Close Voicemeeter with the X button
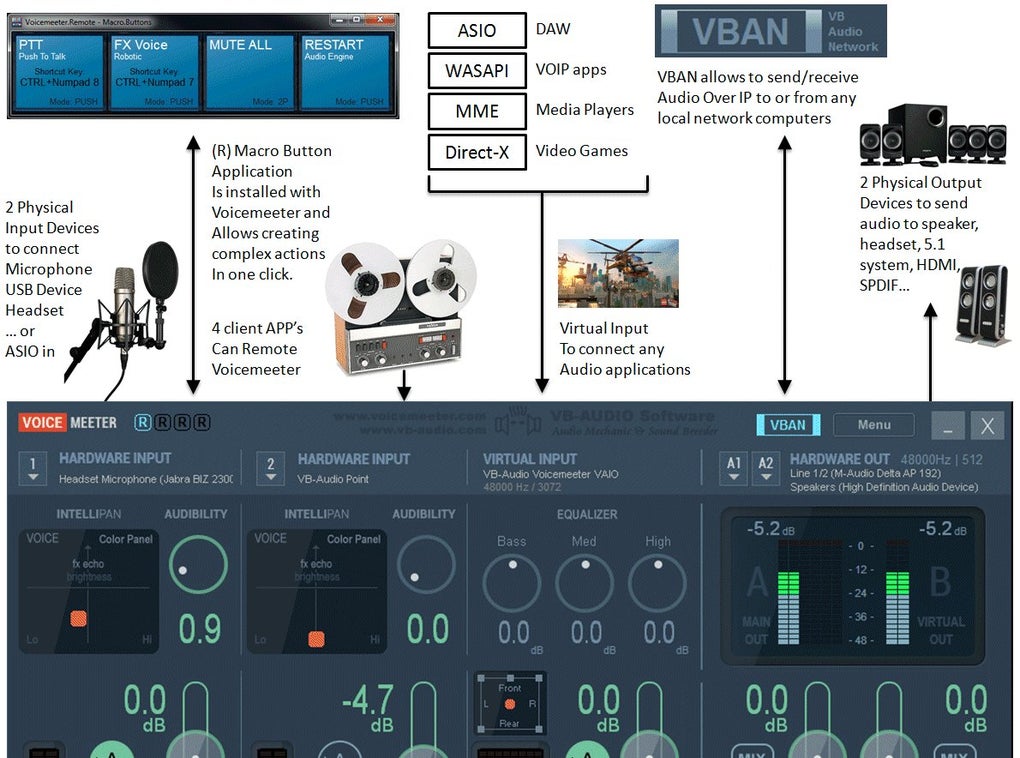 tap(987, 426)
